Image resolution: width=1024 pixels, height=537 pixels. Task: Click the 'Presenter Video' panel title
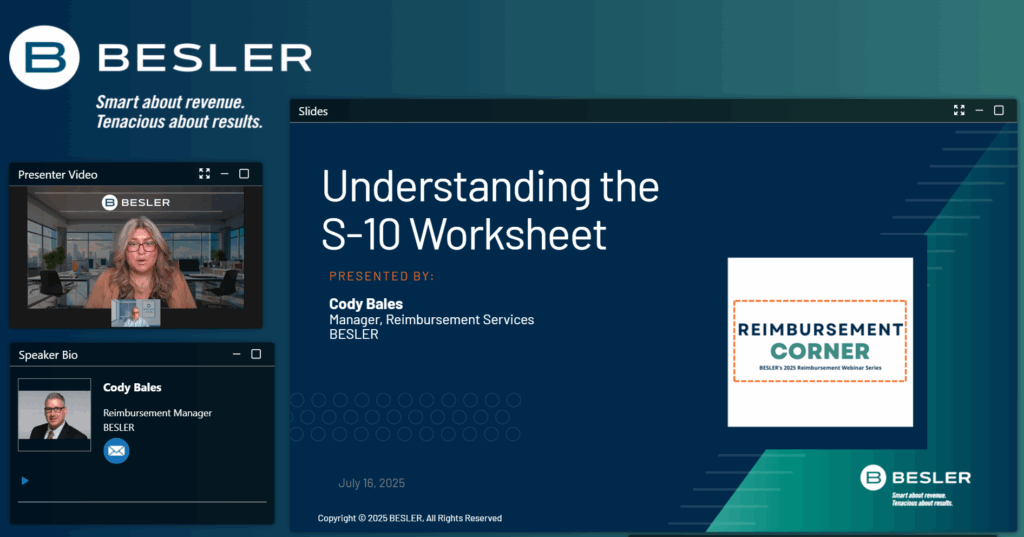coord(57,174)
